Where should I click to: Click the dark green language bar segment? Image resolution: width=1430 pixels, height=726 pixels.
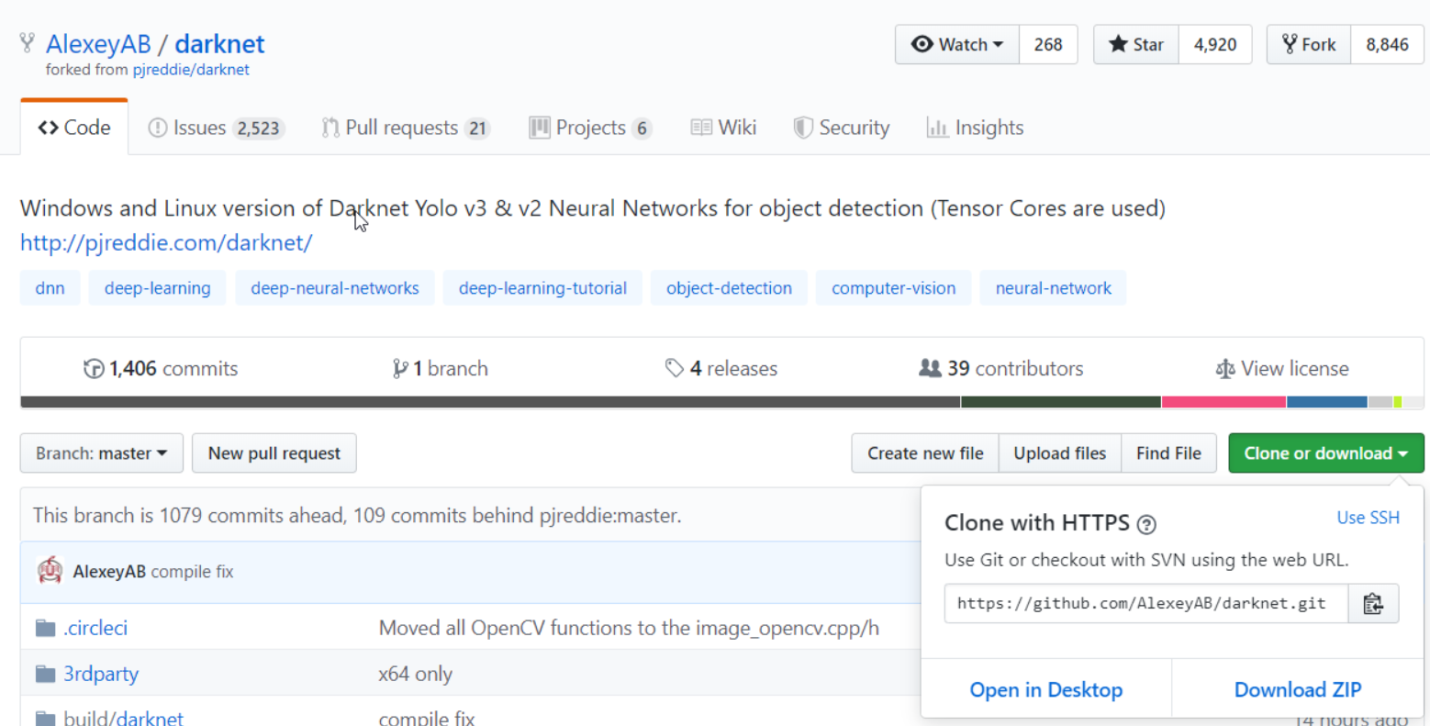coord(1061,402)
